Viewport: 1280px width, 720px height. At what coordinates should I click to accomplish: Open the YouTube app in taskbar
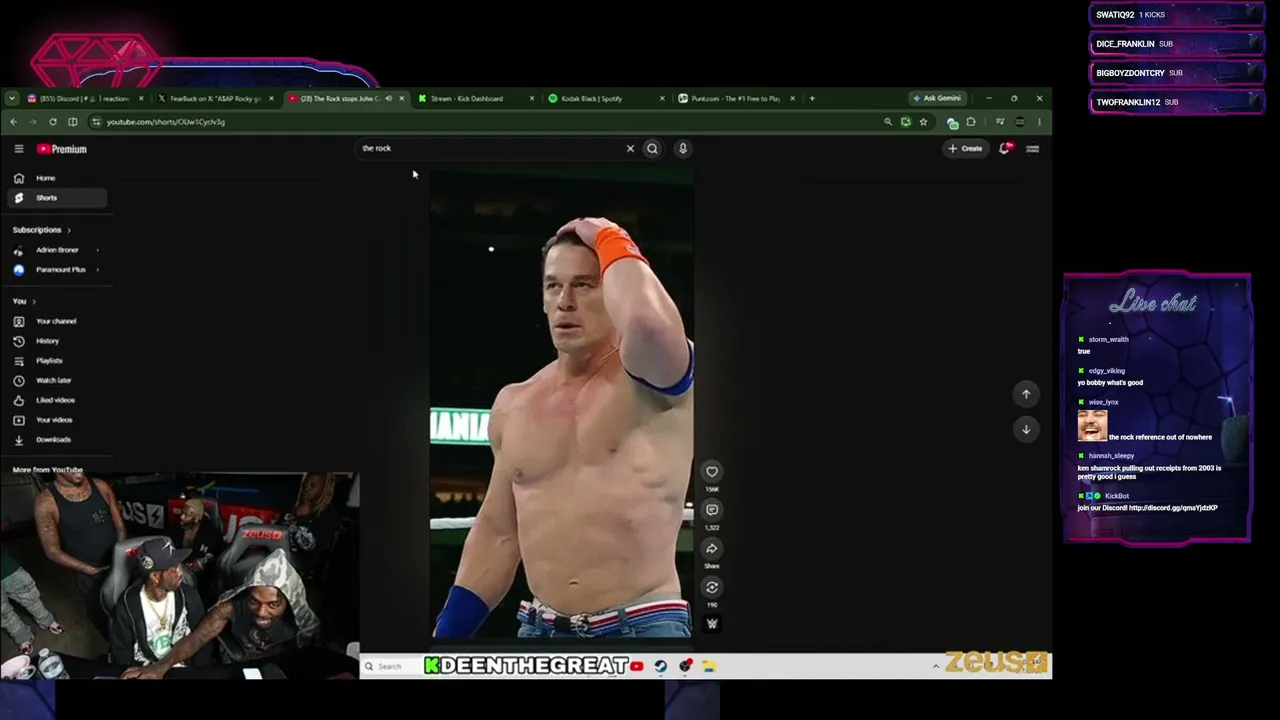pyautogui.click(x=637, y=667)
